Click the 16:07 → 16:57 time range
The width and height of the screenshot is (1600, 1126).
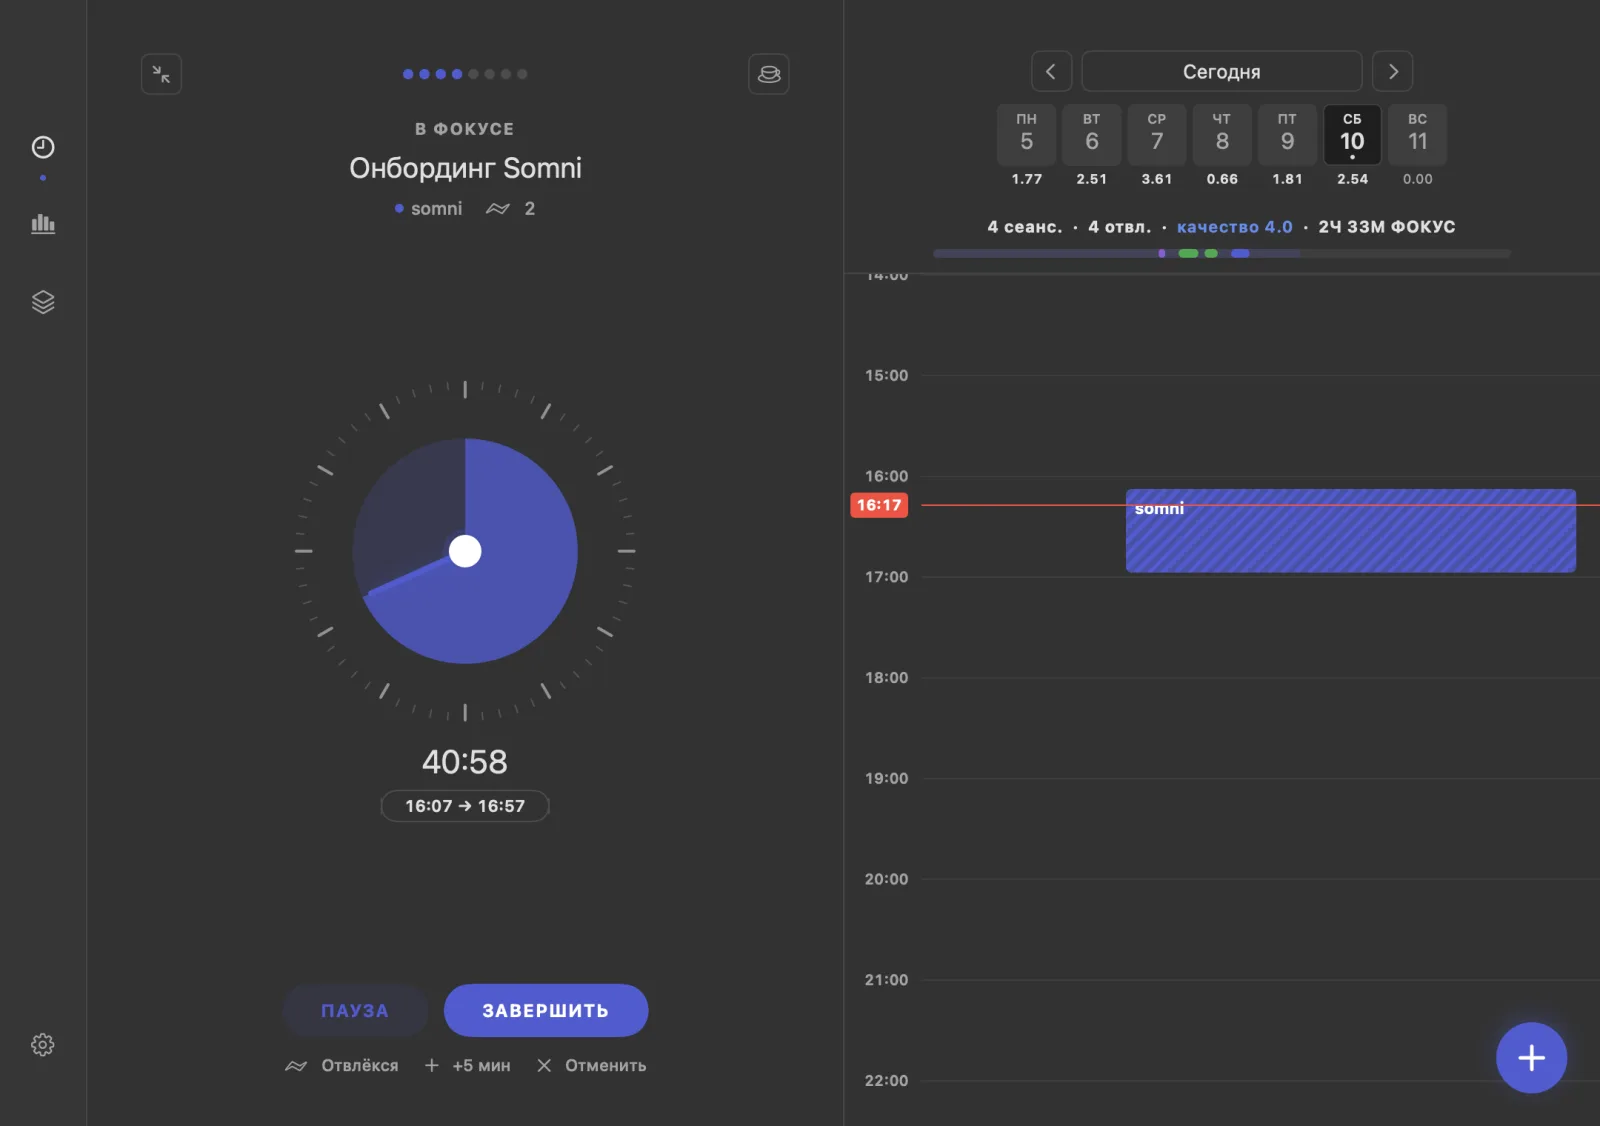point(465,806)
